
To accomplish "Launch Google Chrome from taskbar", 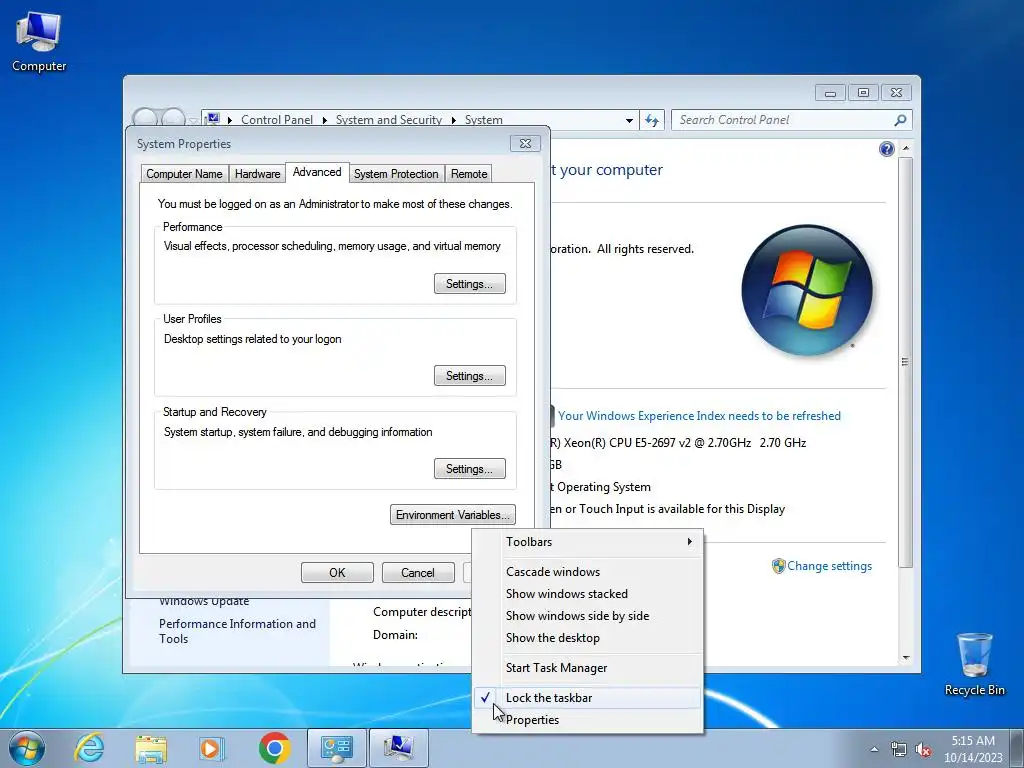I will (274, 748).
